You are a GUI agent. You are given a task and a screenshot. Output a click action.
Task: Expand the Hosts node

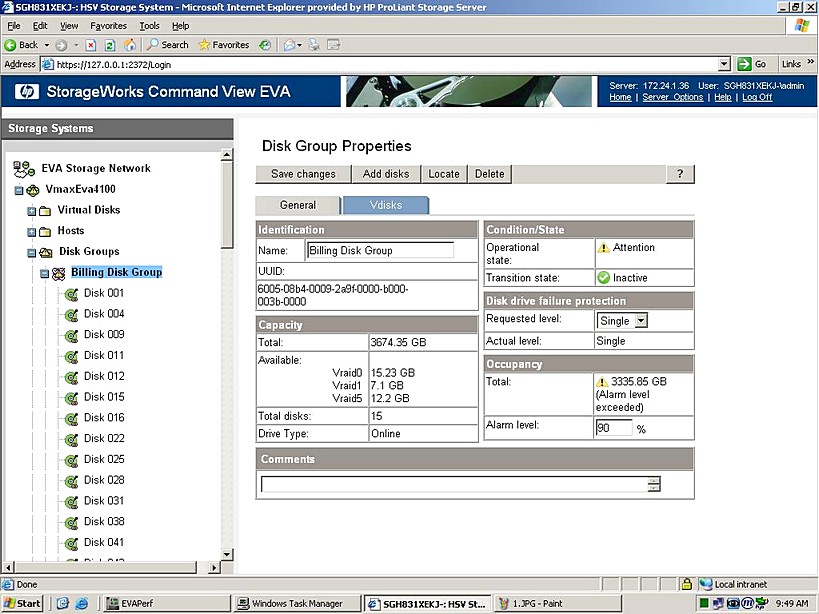click(x=31, y=232)
